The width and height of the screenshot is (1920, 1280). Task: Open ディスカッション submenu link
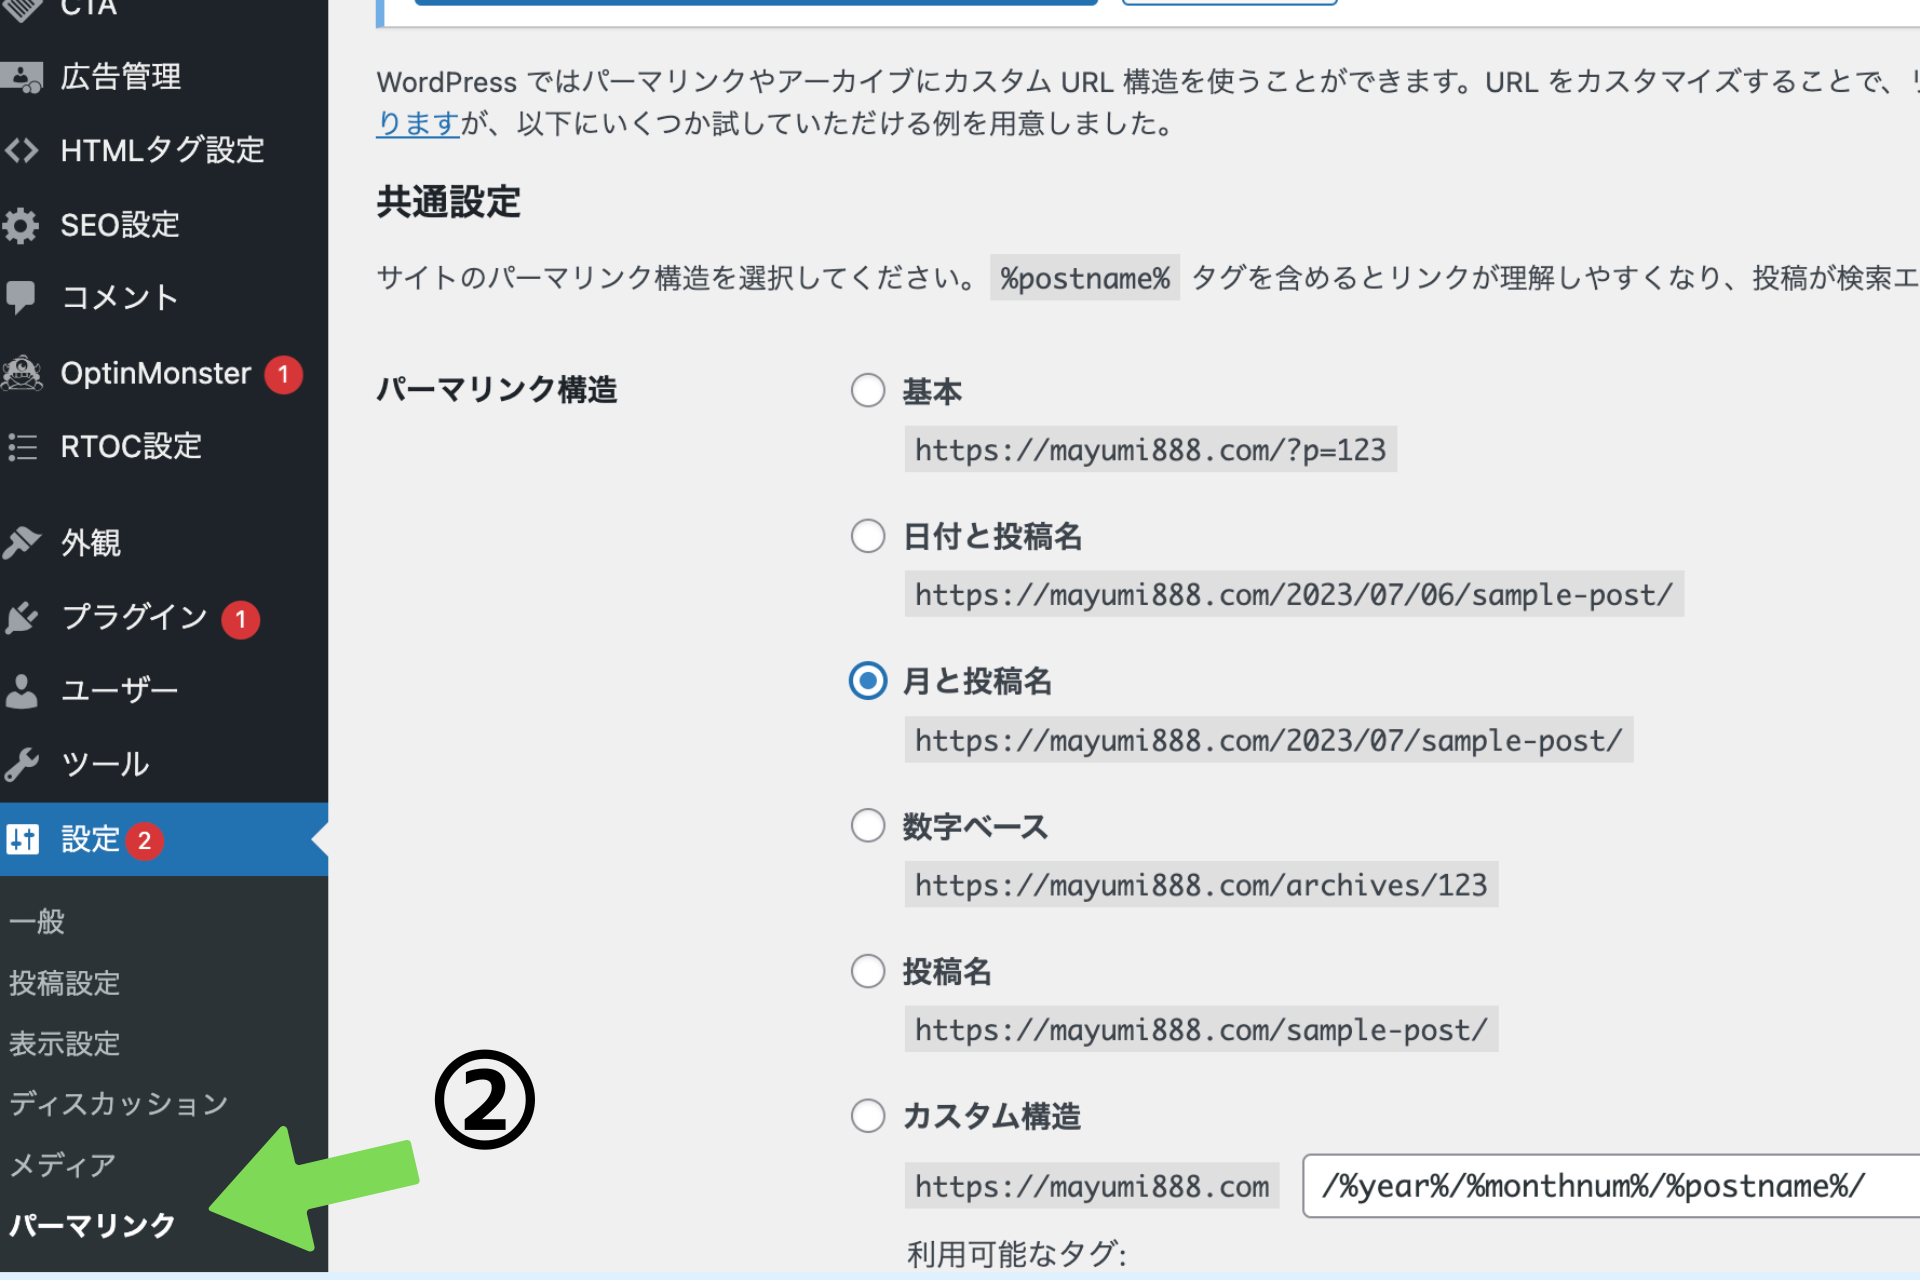[x=119, y=1104]
